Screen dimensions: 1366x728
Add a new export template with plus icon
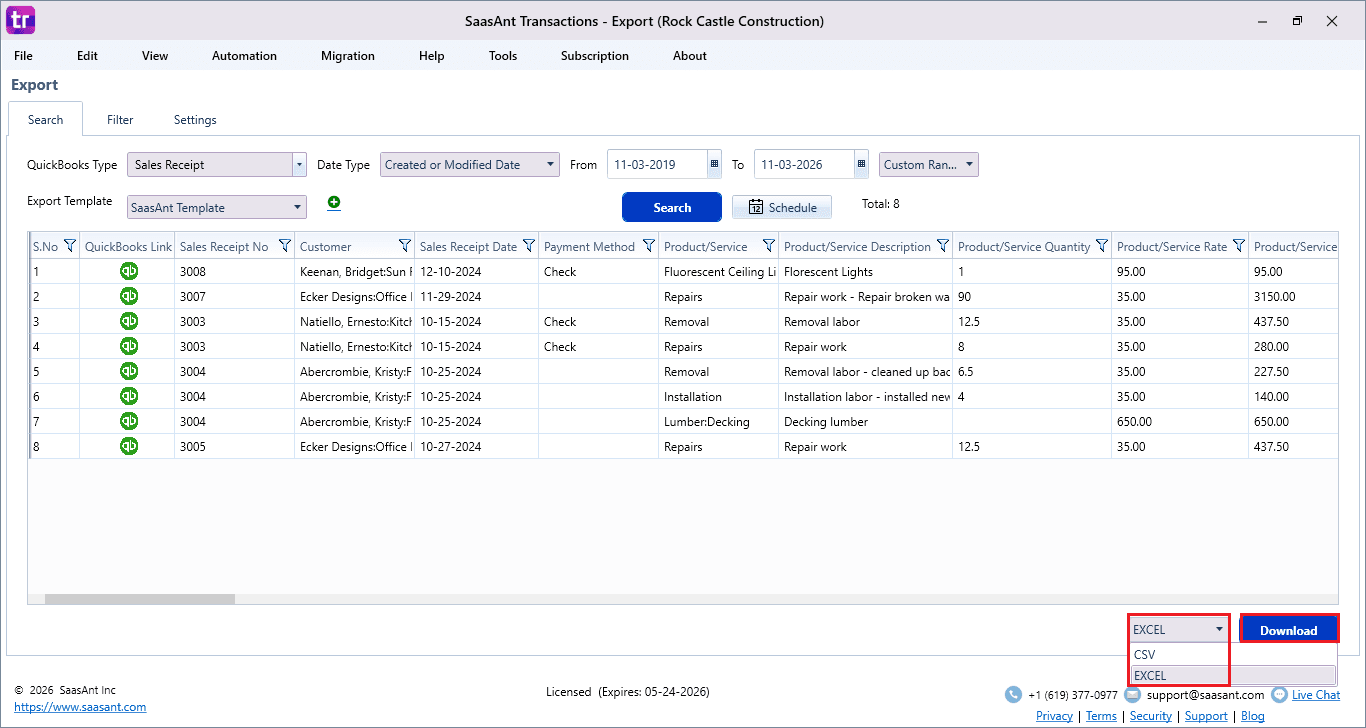click(334, 202)
